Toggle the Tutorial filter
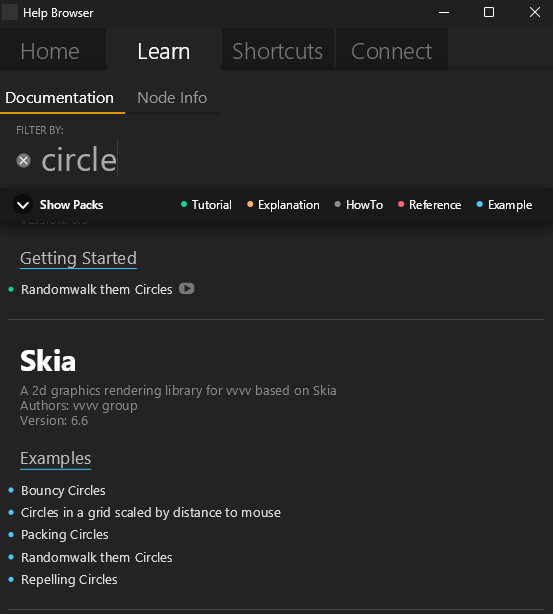The height and width of the screenshot is (614, 553). coord(206,204)
